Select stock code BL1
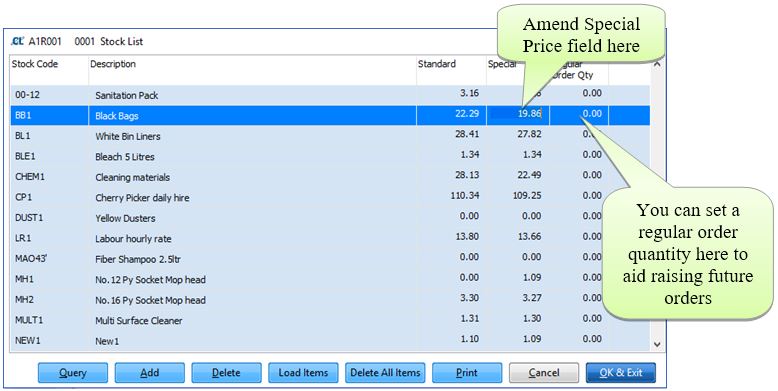The image size is (778, 391). (23, 135)
